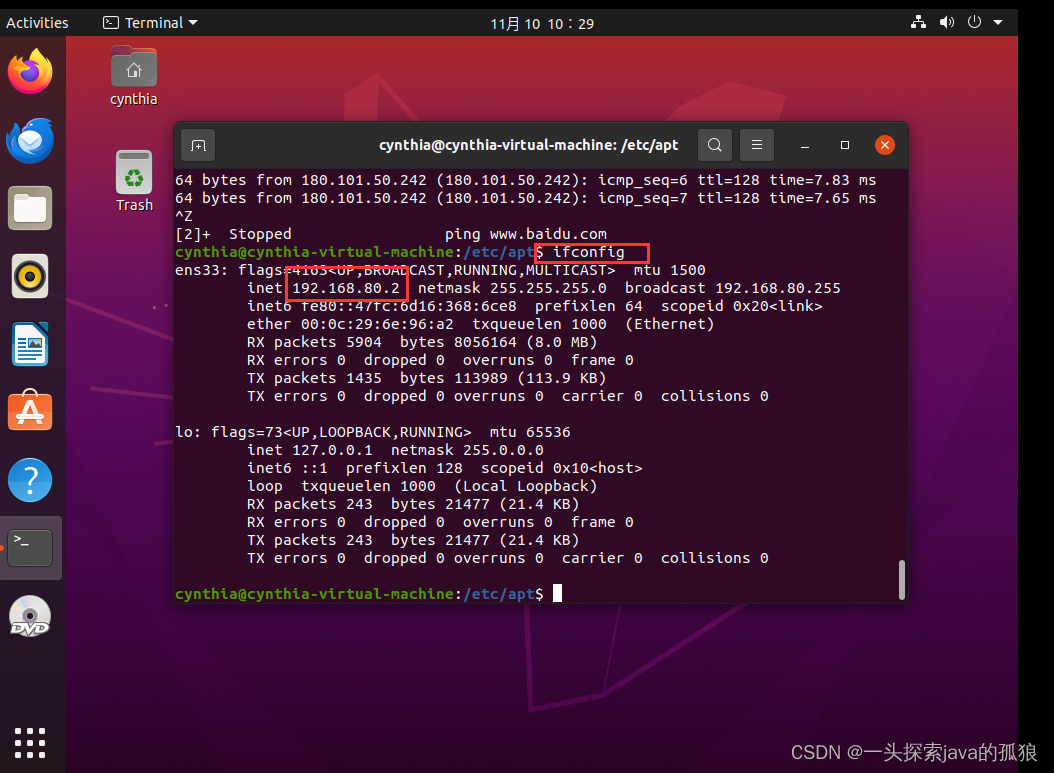Viewport: 1054px width, 773px height.
Task: Open Ubuntu Software store
Action: (30, 412)
